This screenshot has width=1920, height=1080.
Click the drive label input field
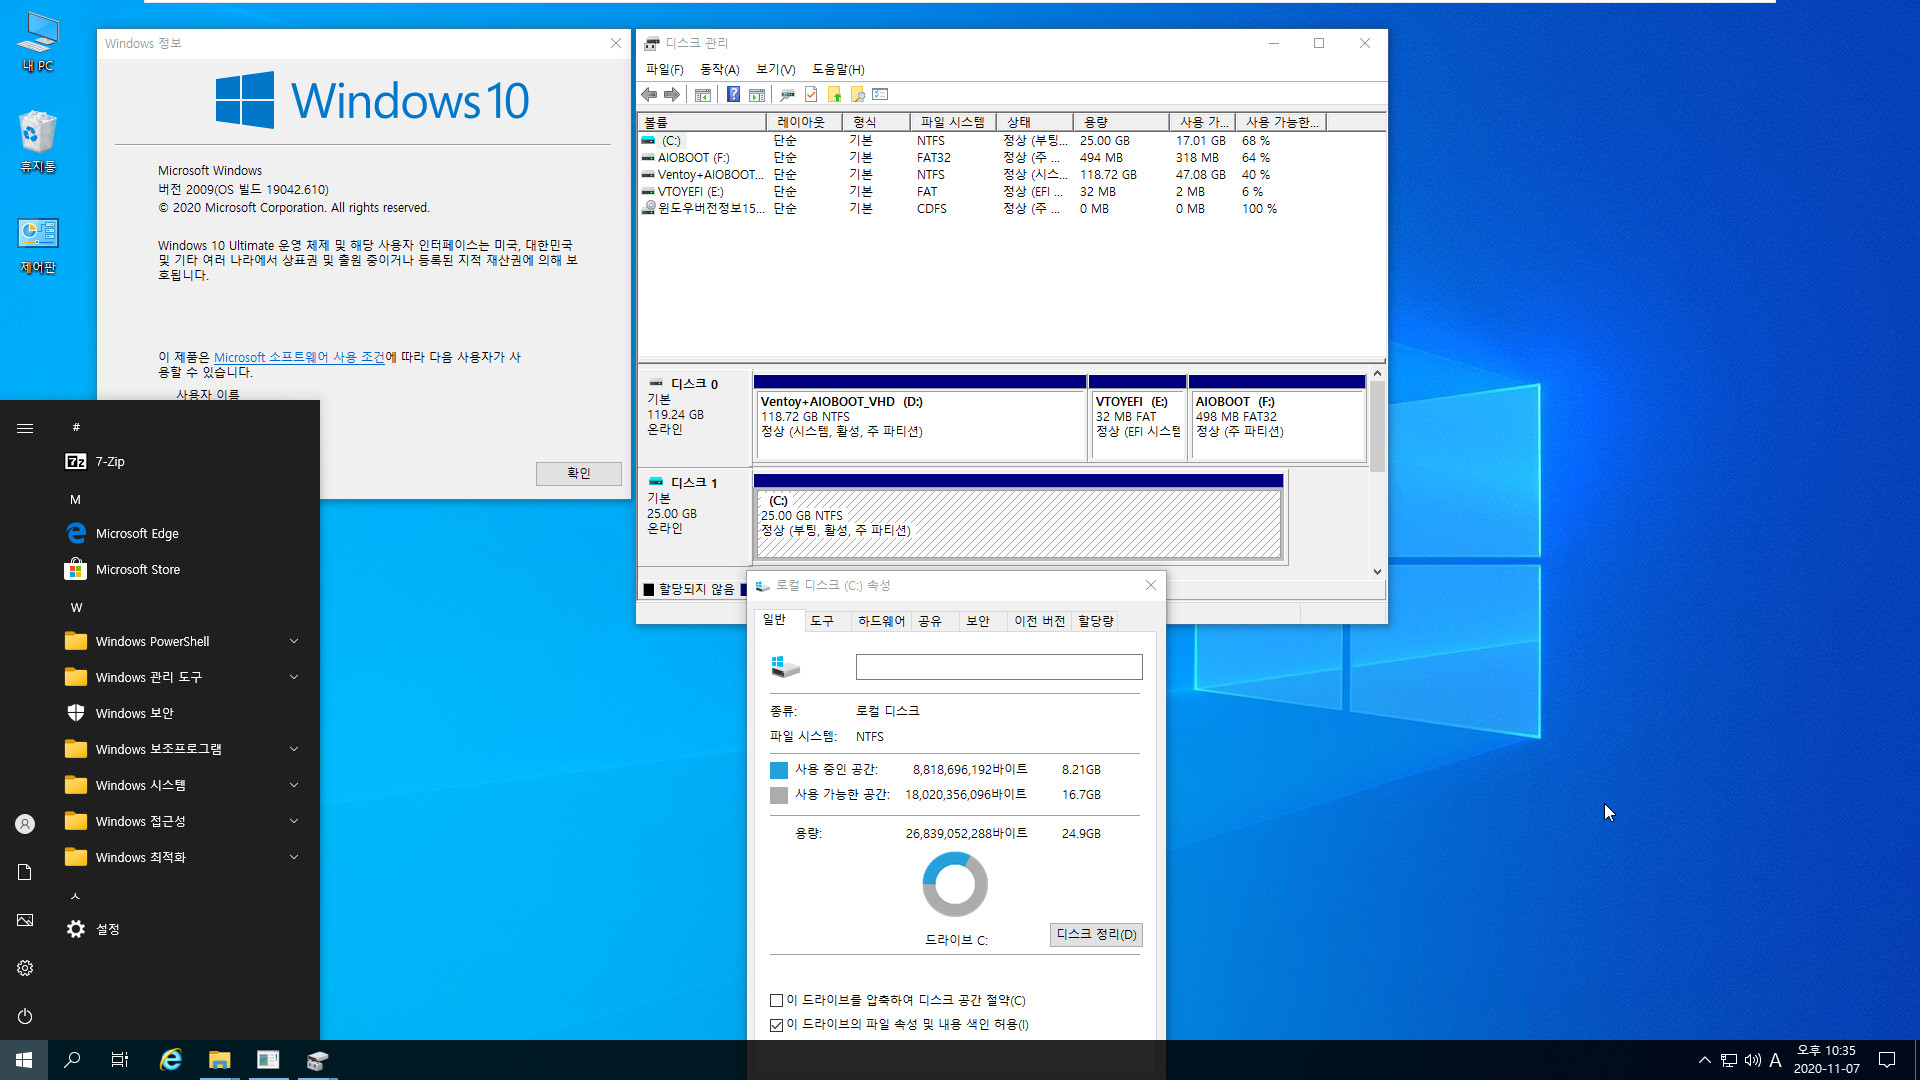tap(999, 667)
